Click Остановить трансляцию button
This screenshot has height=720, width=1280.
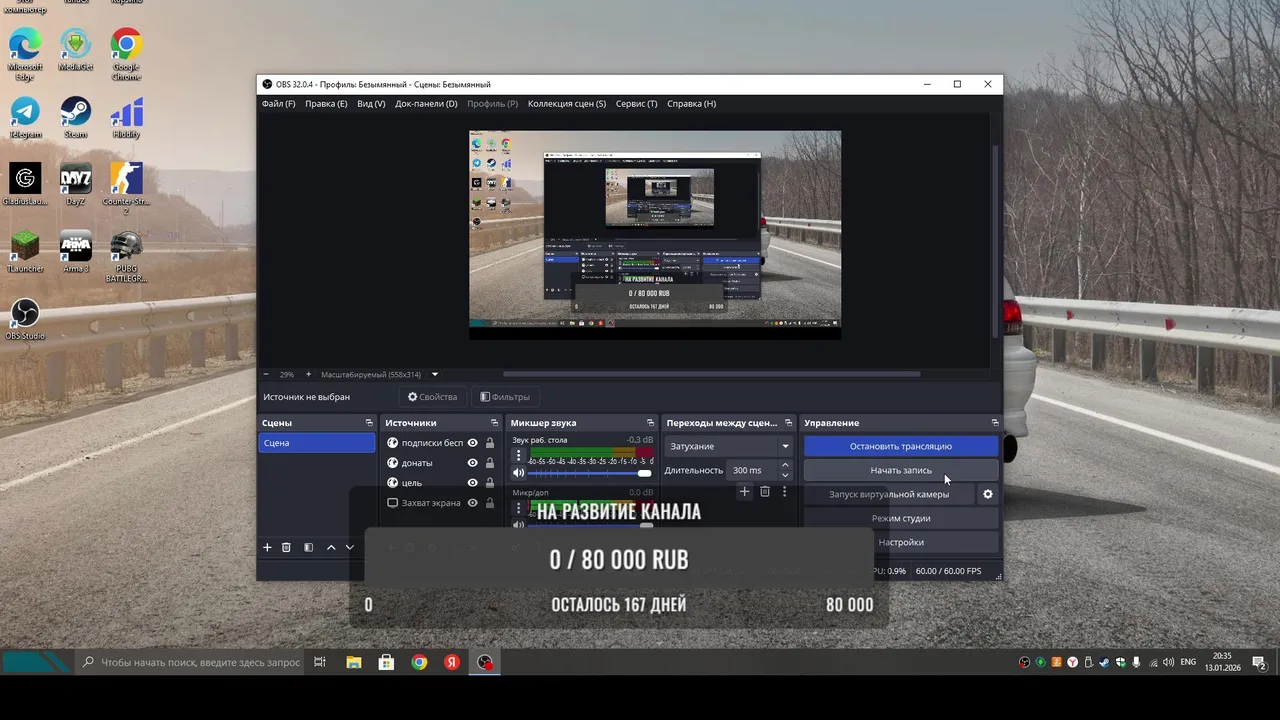[901, 446]
